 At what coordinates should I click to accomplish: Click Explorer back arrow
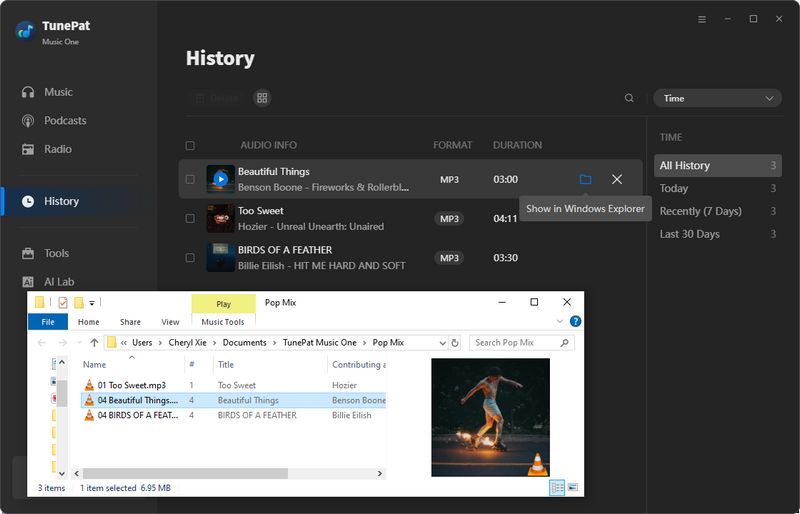click(x=42, y=342)
